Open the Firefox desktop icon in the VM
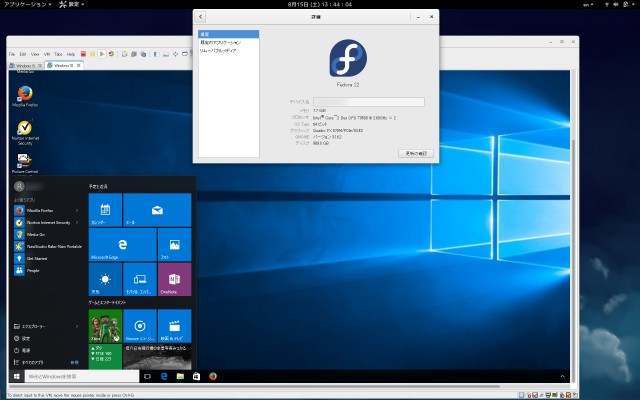The height and width of the screenshot is (400, 640). [25, 96]
